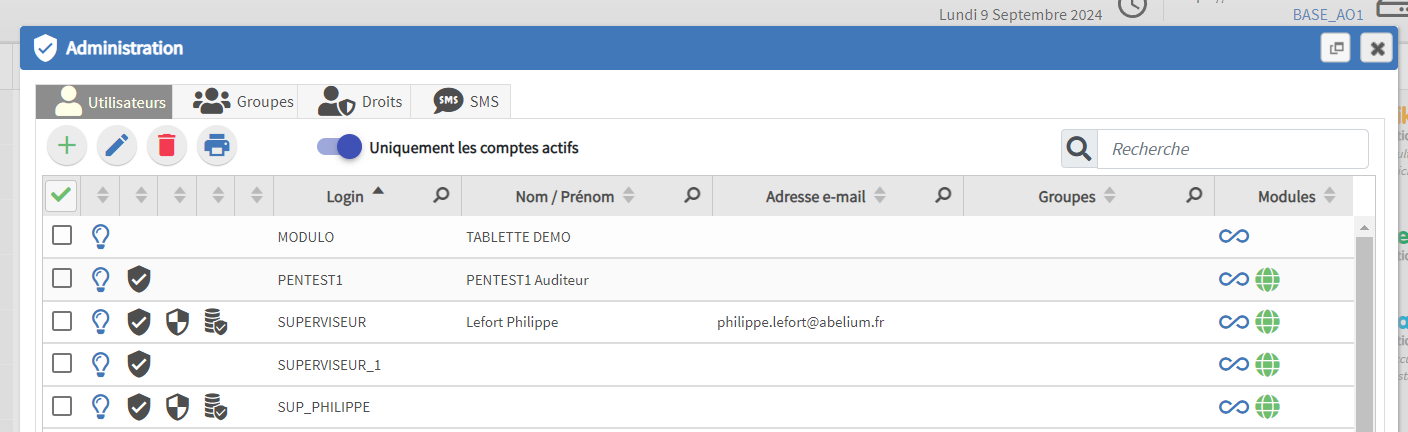Toggle the green select-all checkbox in header
Viewport: 1408px width, 432px height.
click(62, 196)
